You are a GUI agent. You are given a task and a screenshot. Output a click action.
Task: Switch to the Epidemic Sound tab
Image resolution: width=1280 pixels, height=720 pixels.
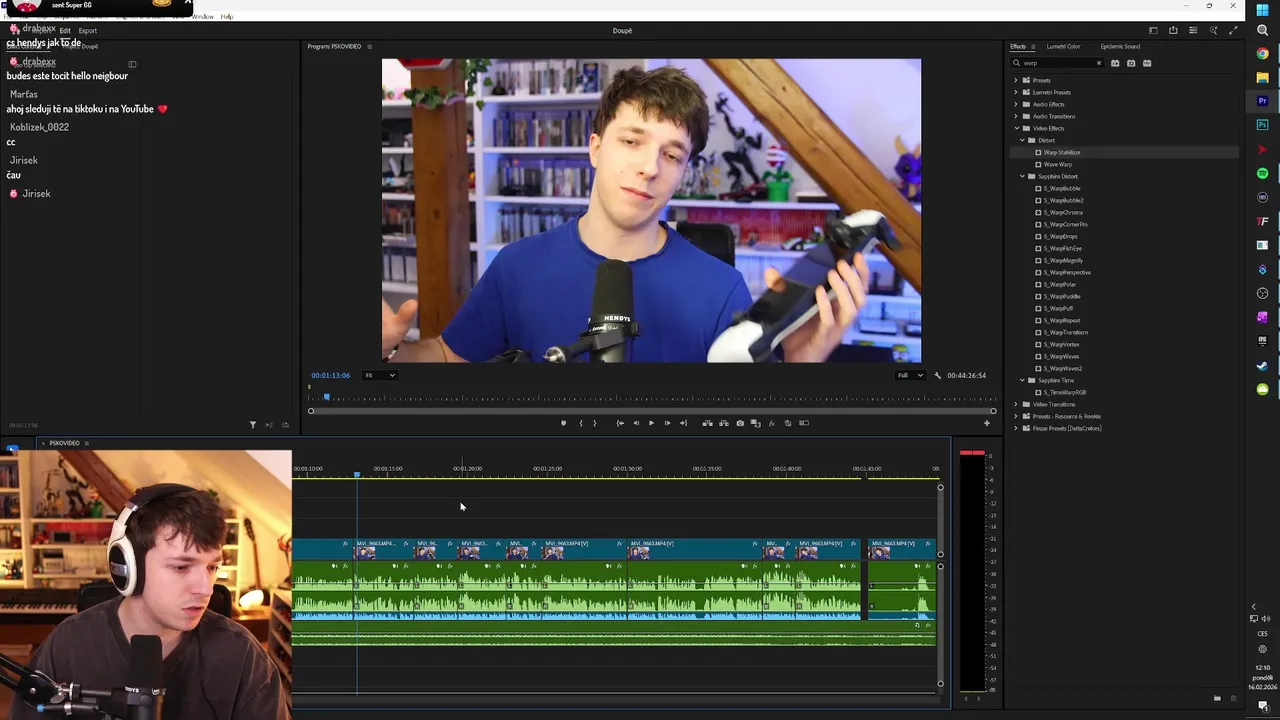click(1120, 47)
